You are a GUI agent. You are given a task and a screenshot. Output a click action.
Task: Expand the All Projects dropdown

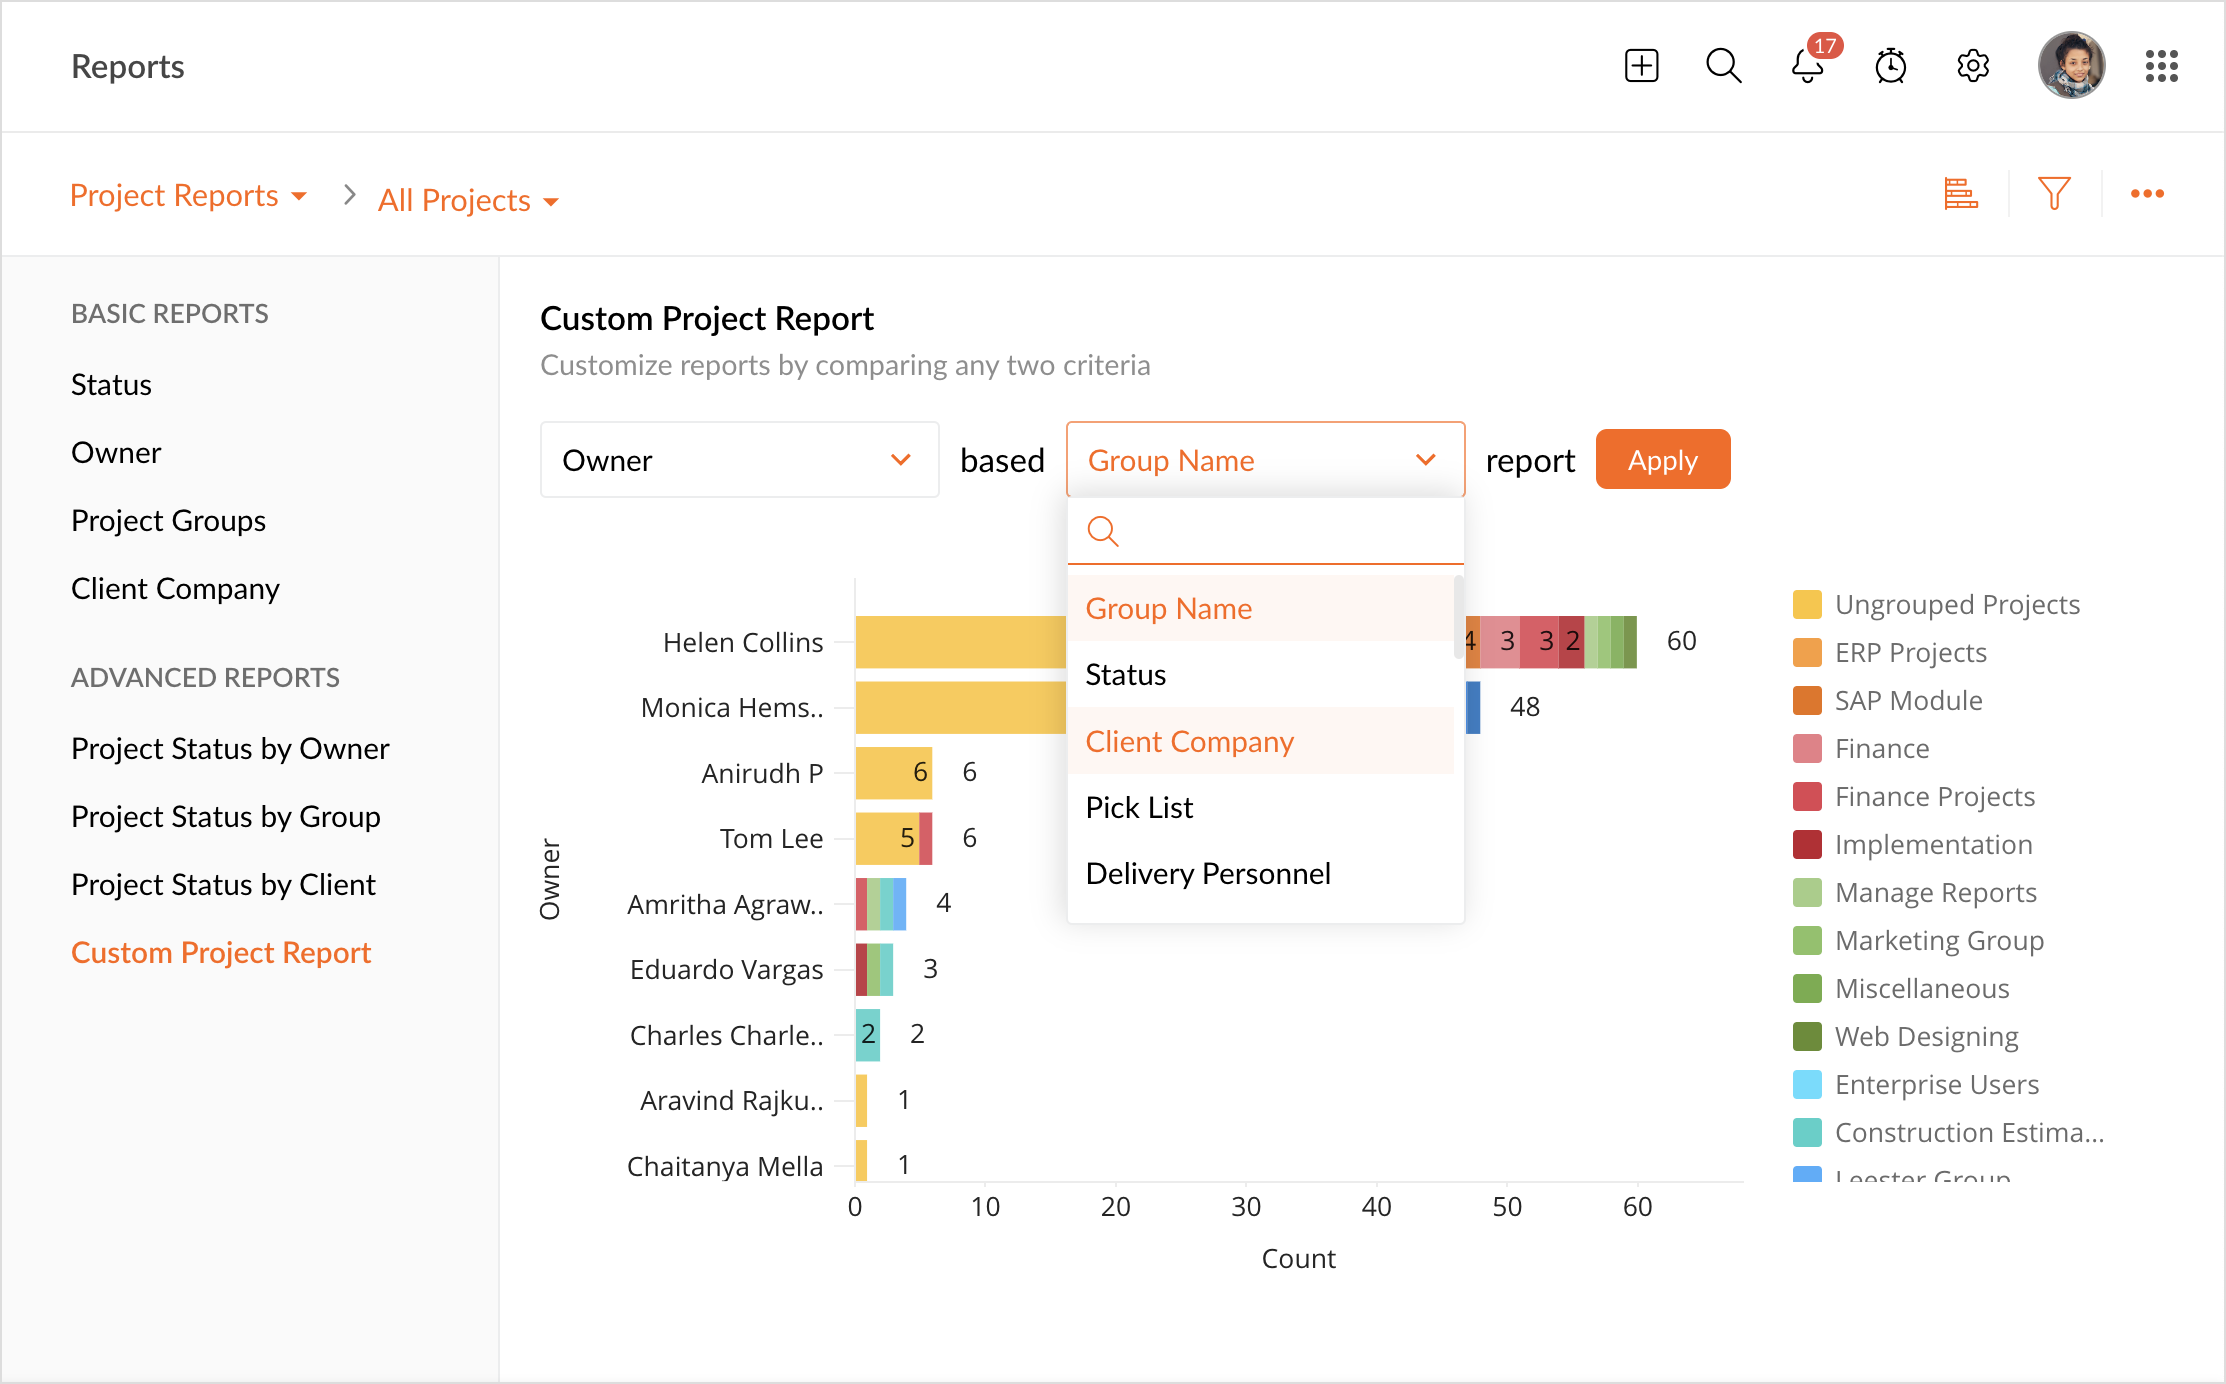point(467,201)
